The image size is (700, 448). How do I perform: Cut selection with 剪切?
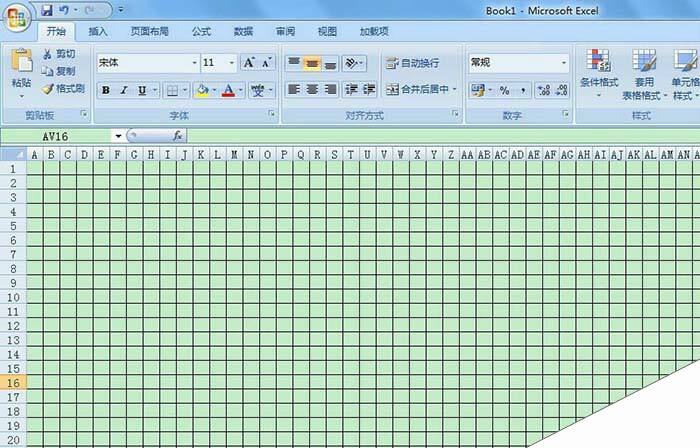coord(58,54)
